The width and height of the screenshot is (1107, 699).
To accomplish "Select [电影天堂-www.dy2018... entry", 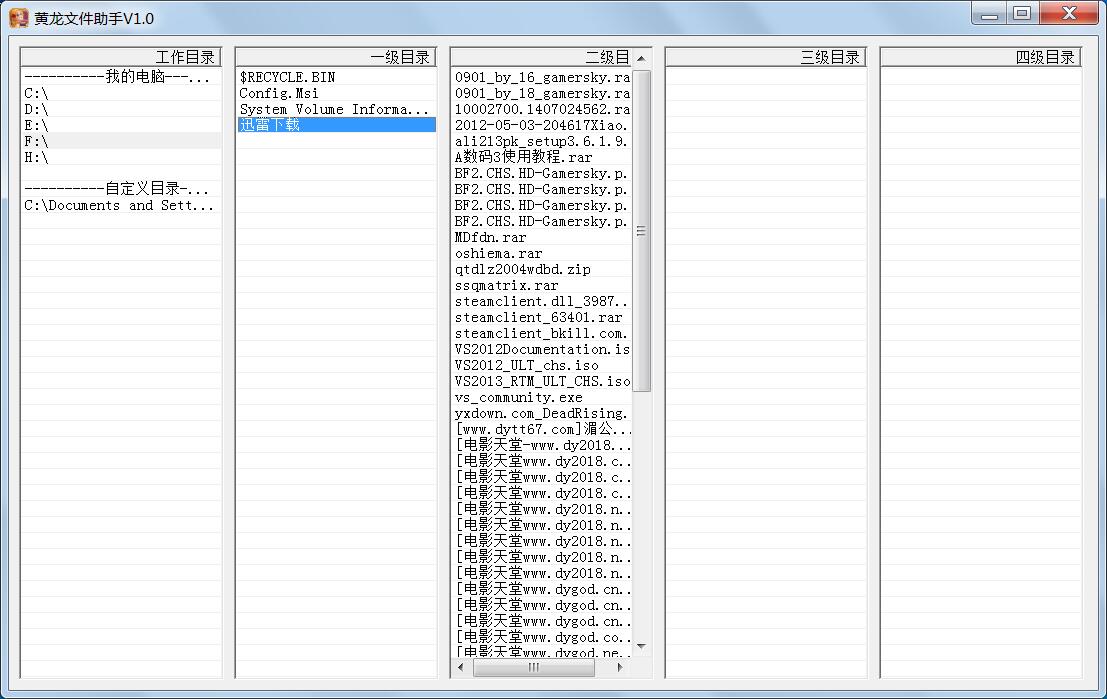I will click(541, 446).
